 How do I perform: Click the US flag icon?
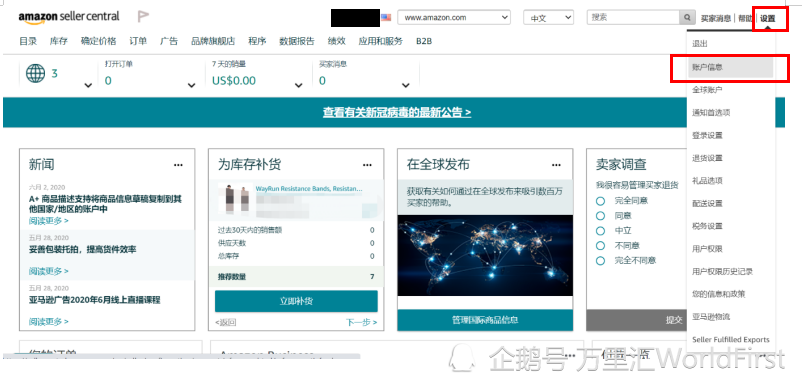click(386, 17)
